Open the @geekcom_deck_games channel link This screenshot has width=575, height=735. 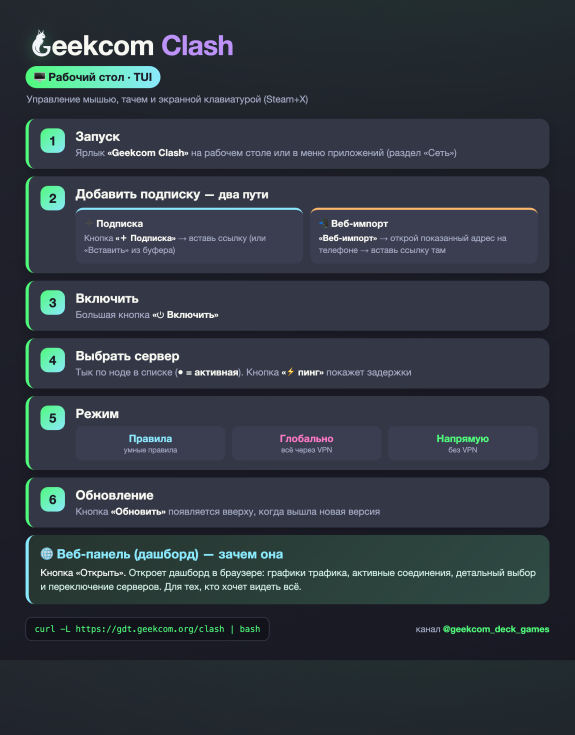496,629
